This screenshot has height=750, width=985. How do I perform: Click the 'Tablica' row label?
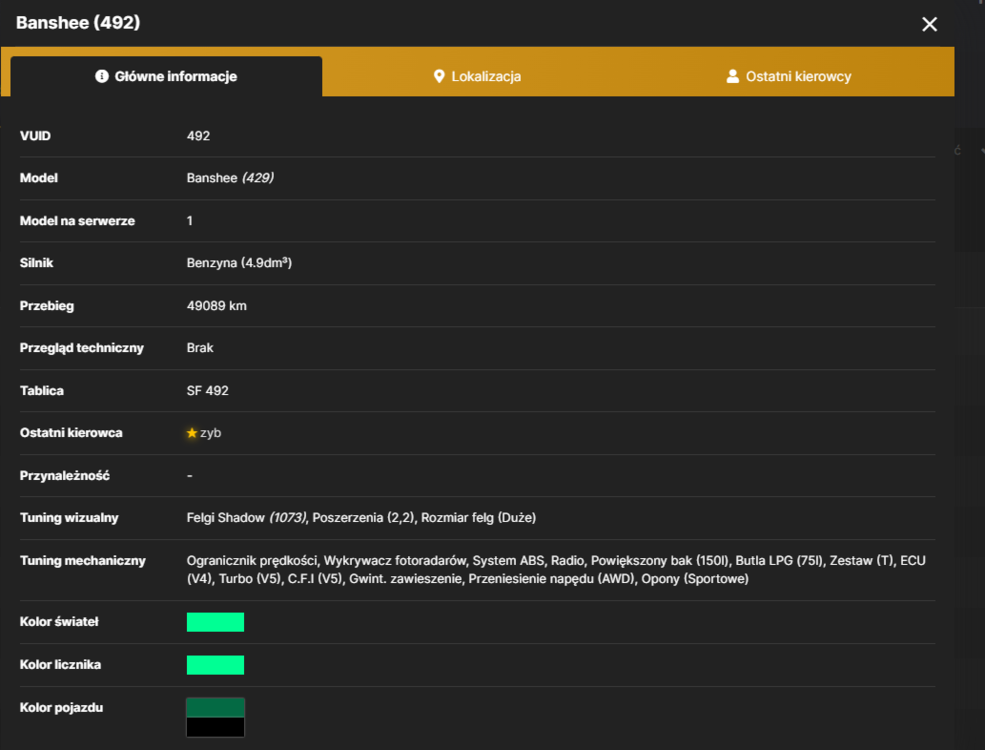tap(41, 390)
